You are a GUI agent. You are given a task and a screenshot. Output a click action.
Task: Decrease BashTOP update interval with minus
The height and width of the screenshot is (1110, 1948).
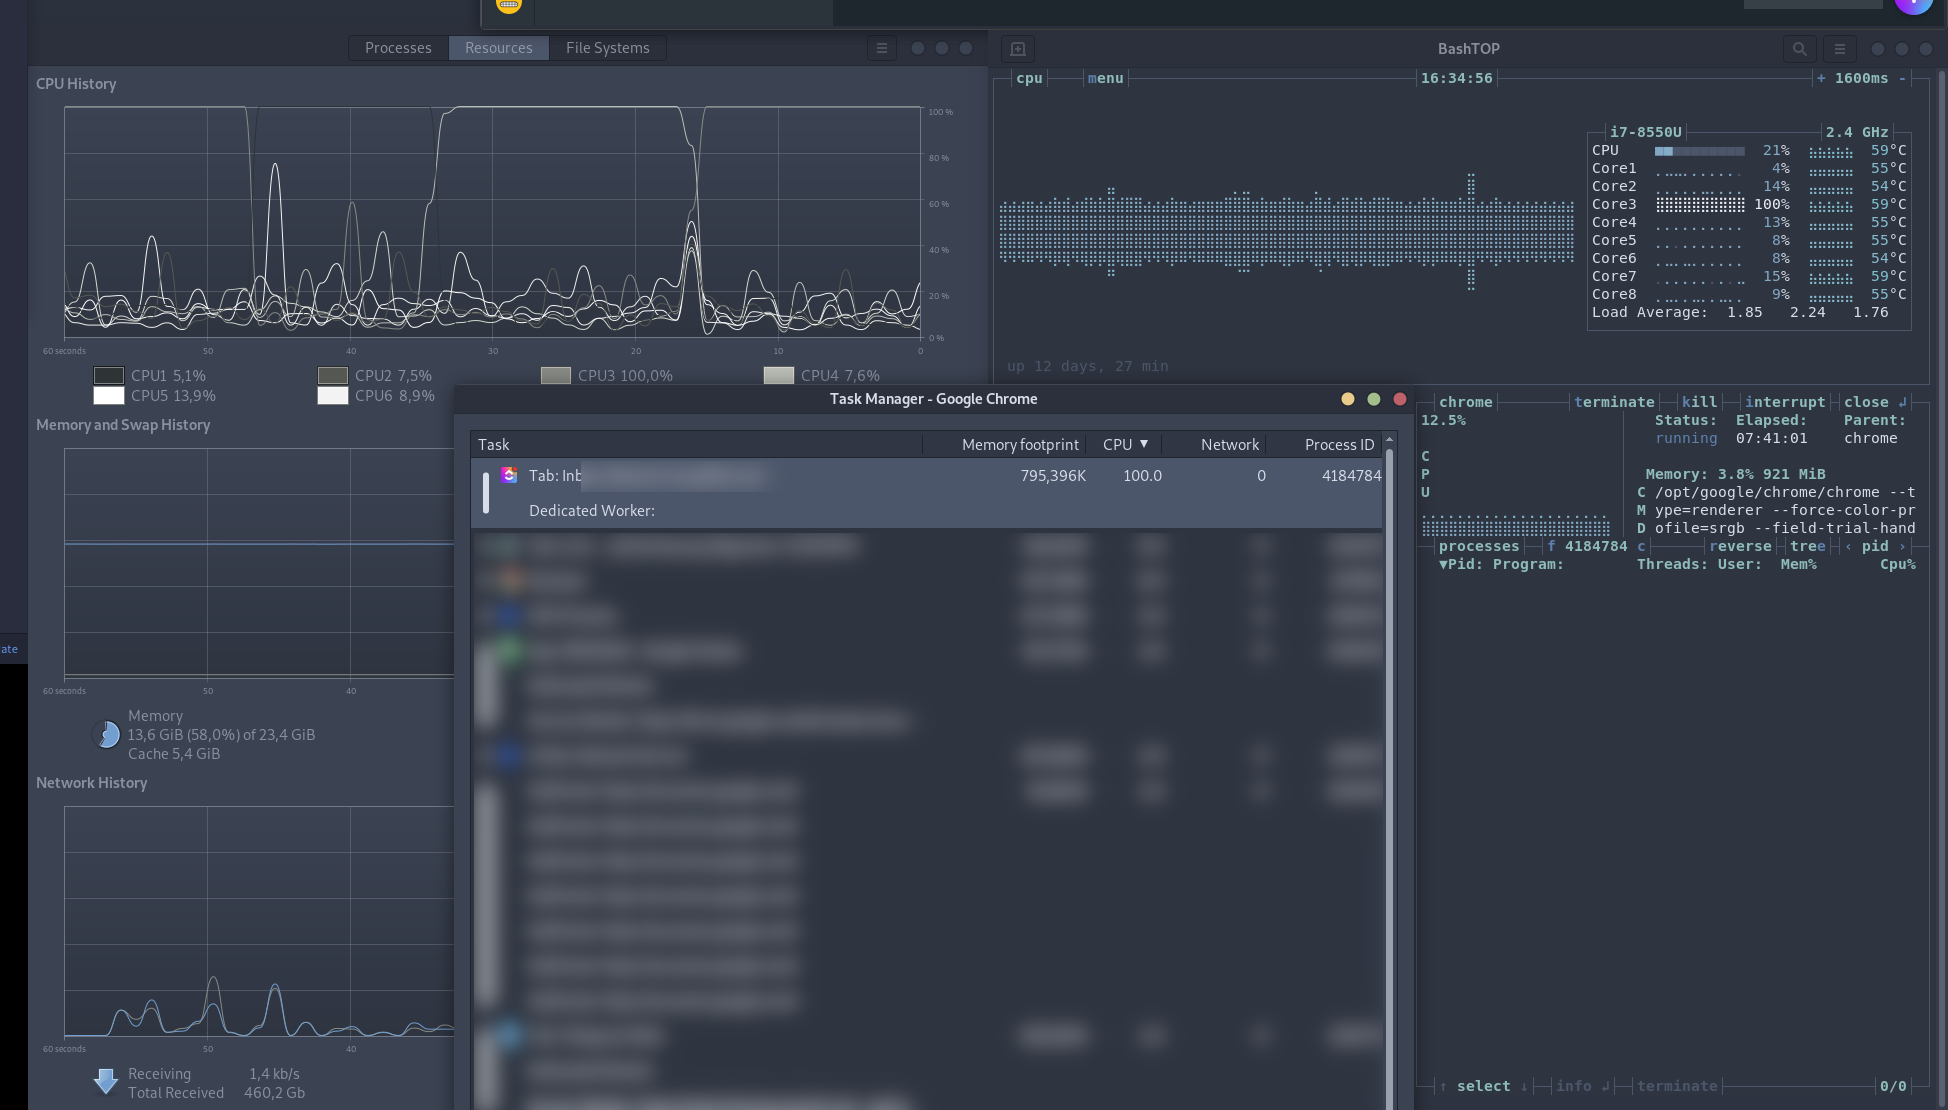[x=1902, y=78]
